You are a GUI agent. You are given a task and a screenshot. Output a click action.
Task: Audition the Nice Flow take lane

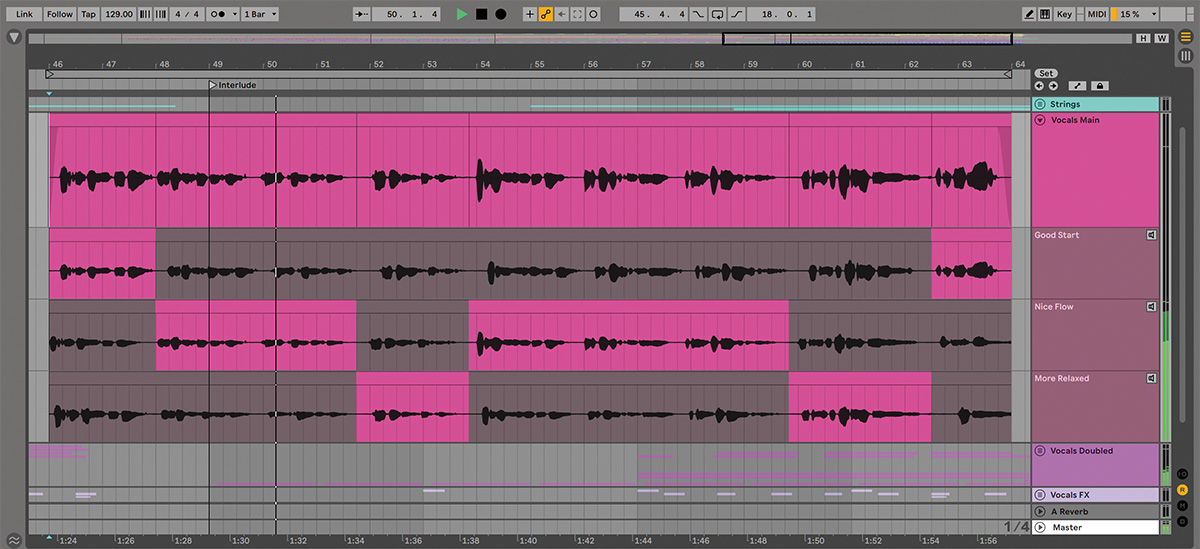[x=1151, y=307]
